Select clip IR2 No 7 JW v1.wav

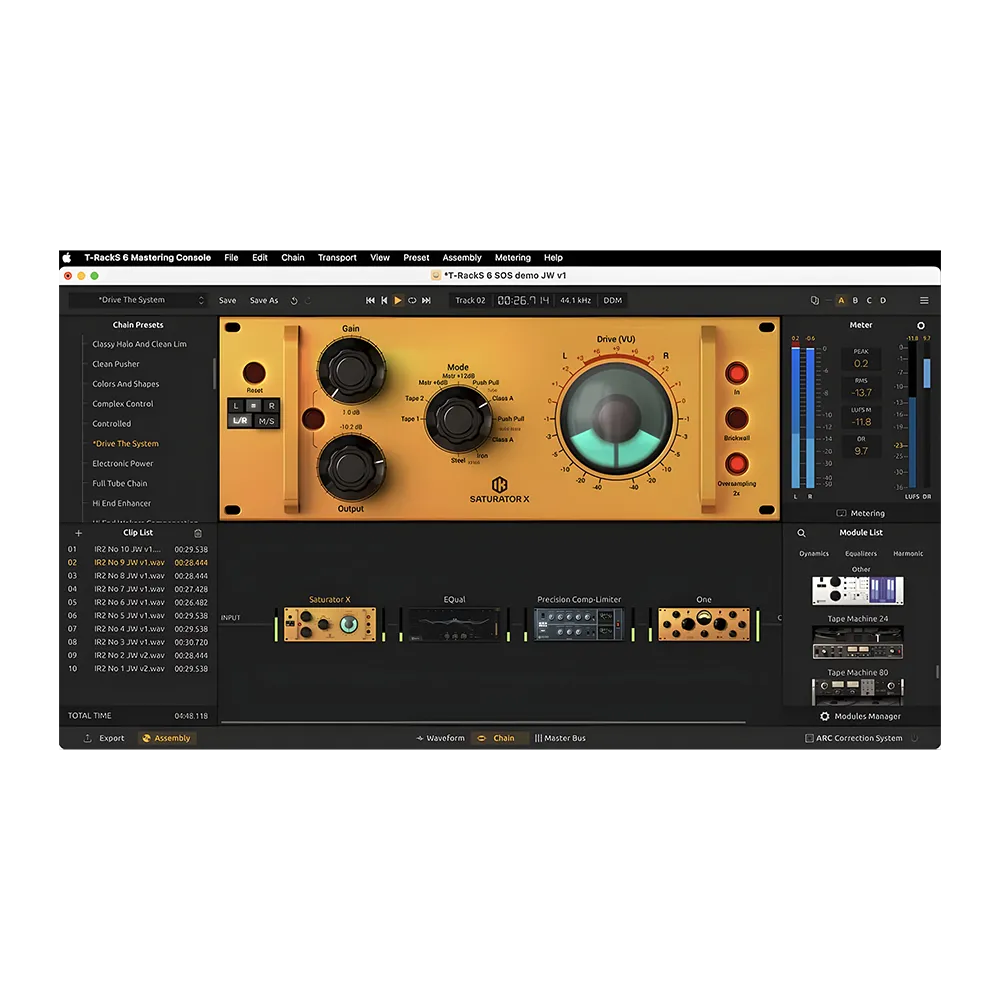138,589
